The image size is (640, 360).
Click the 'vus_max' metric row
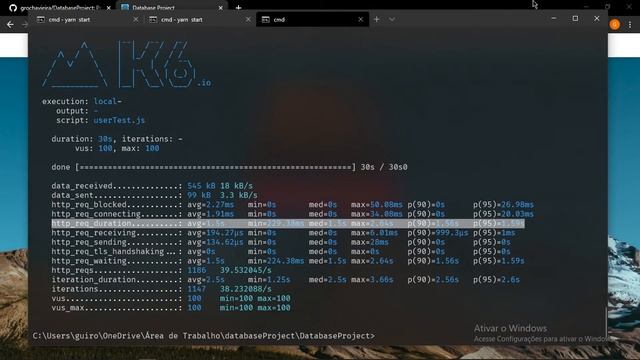tap(171, 308)
